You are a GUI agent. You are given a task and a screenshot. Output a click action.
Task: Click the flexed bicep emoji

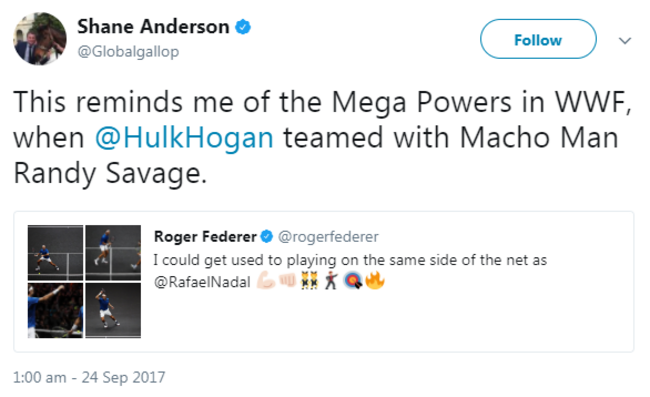point(266,281)
